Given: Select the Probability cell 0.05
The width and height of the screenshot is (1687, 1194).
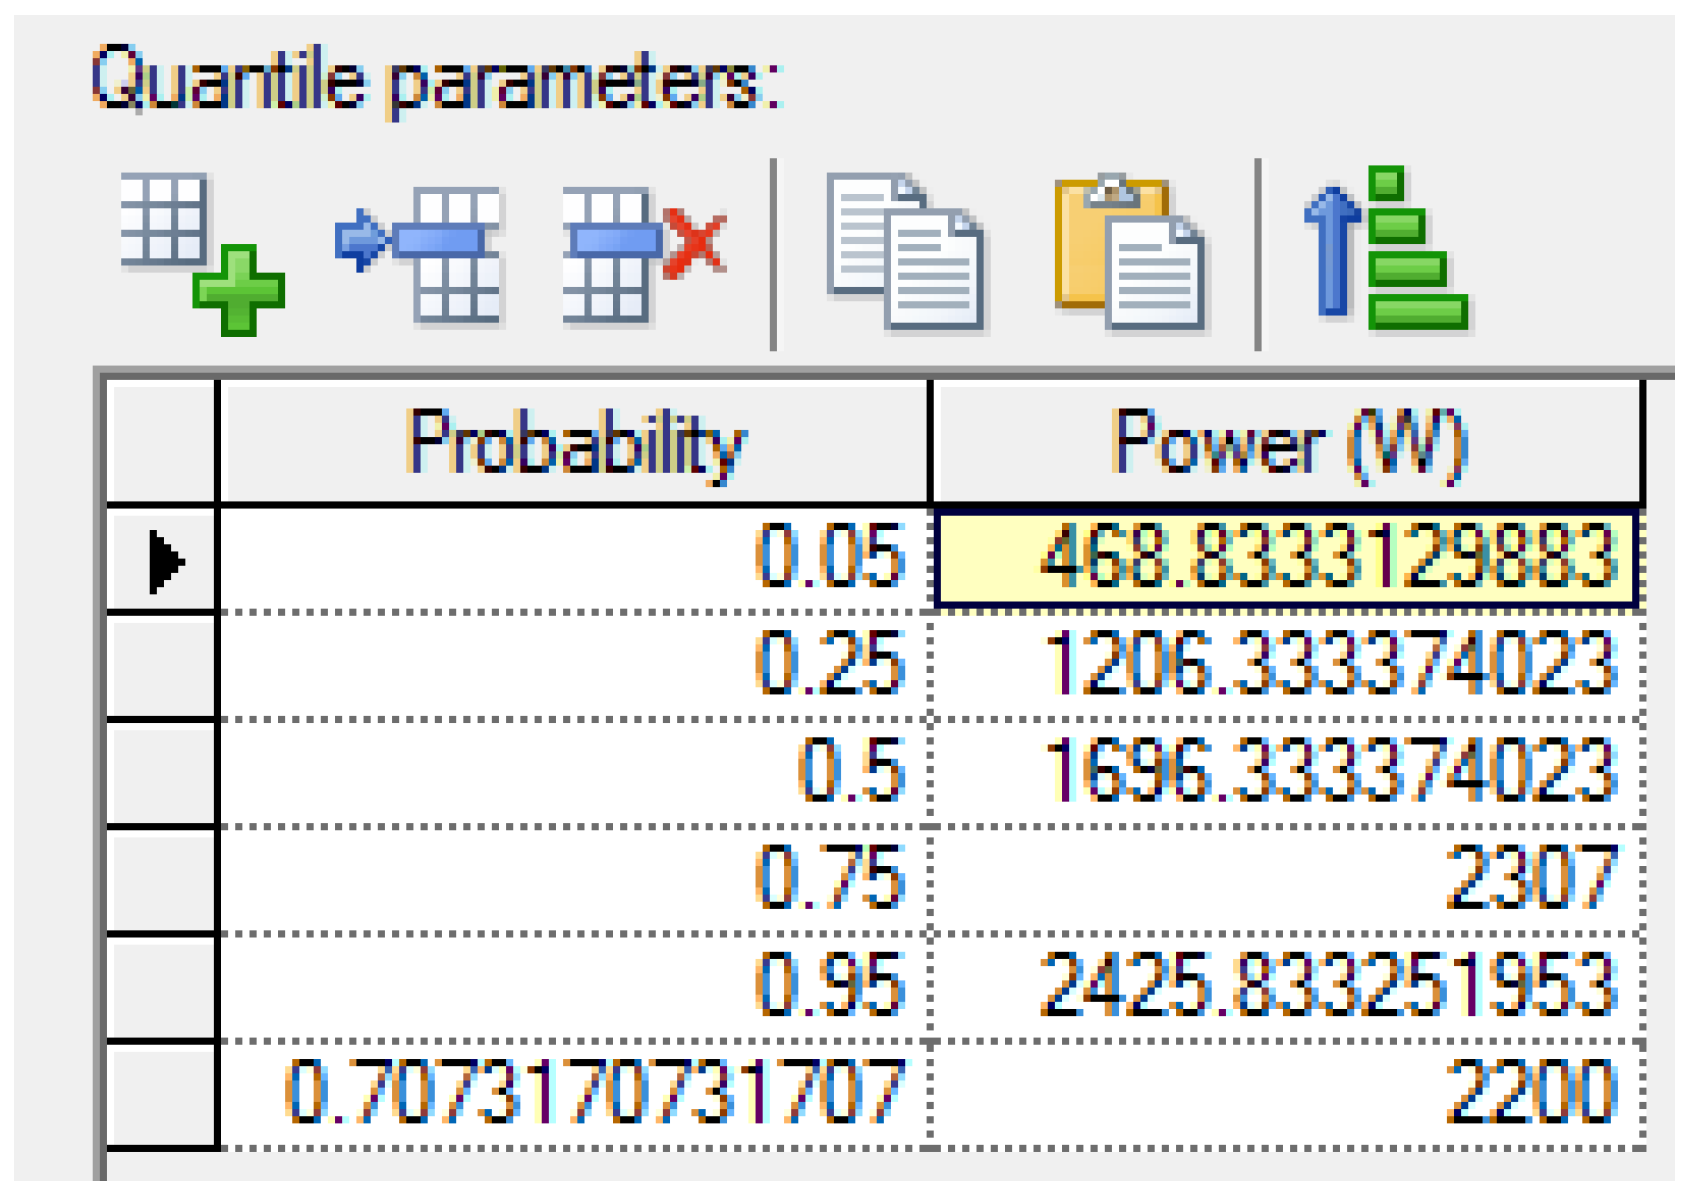Looking at the screenshot, I should pos(574,558).
